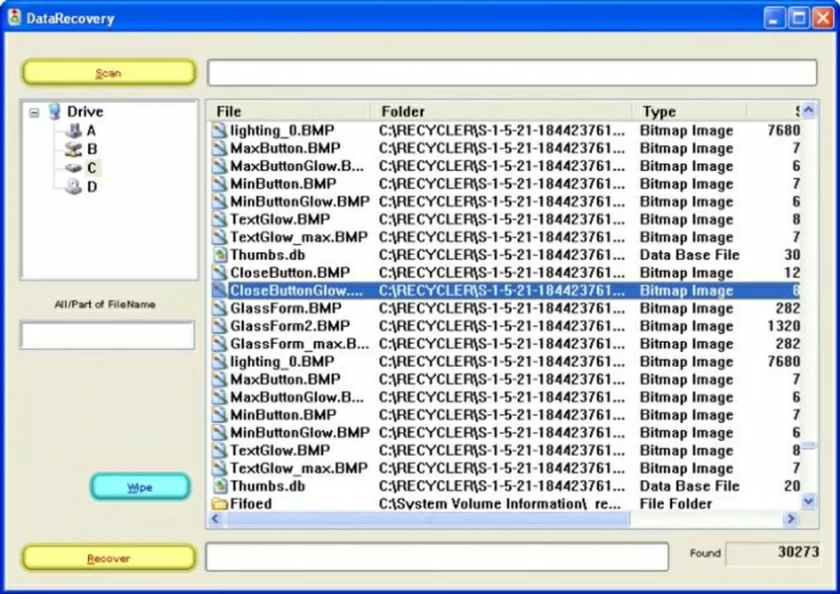Select drive C in the drive tree
The width and height of the screenshot is (840, 594).
90,167
